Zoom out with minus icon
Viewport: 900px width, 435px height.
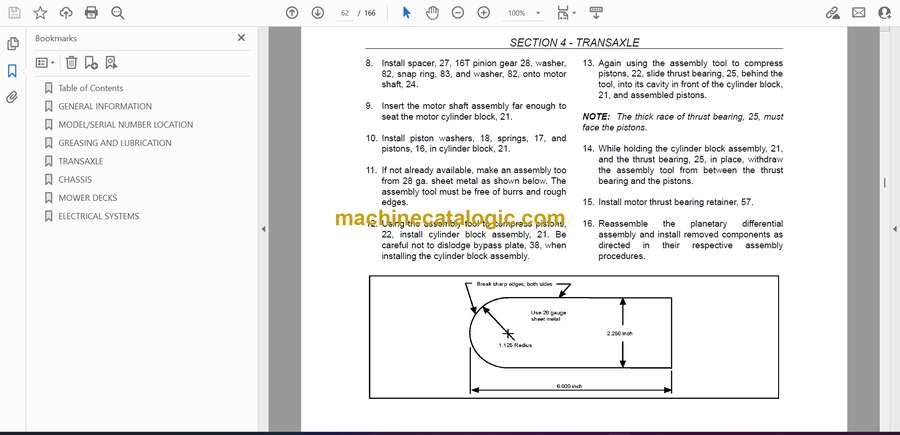457,13
